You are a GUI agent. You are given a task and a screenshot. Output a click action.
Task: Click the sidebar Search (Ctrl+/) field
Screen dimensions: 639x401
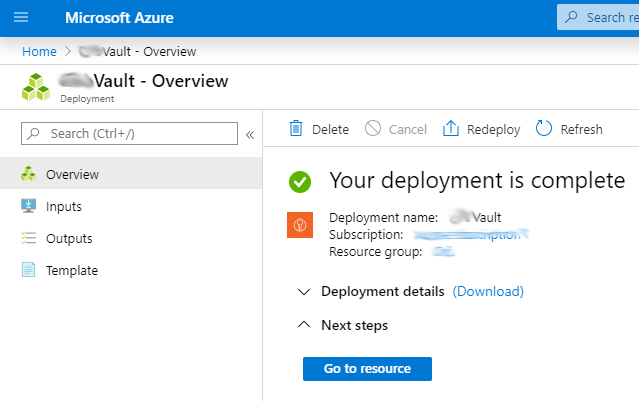click(130, 134)
